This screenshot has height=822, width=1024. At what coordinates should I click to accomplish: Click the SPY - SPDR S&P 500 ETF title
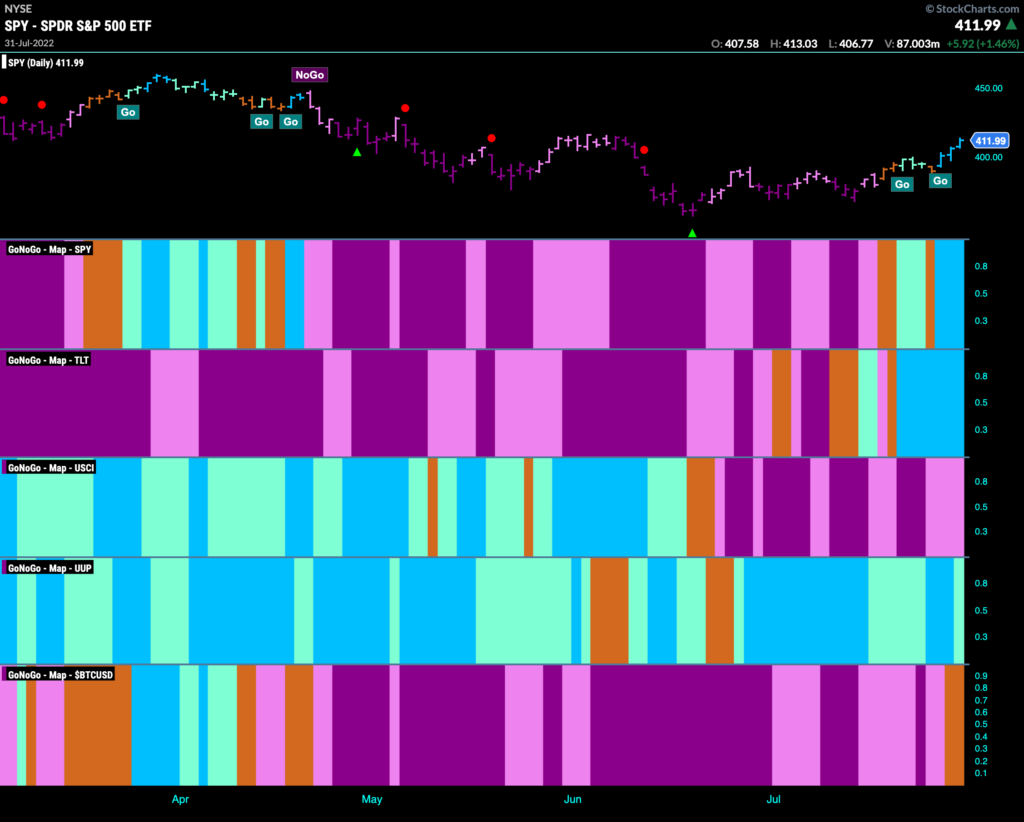point(78,26)
